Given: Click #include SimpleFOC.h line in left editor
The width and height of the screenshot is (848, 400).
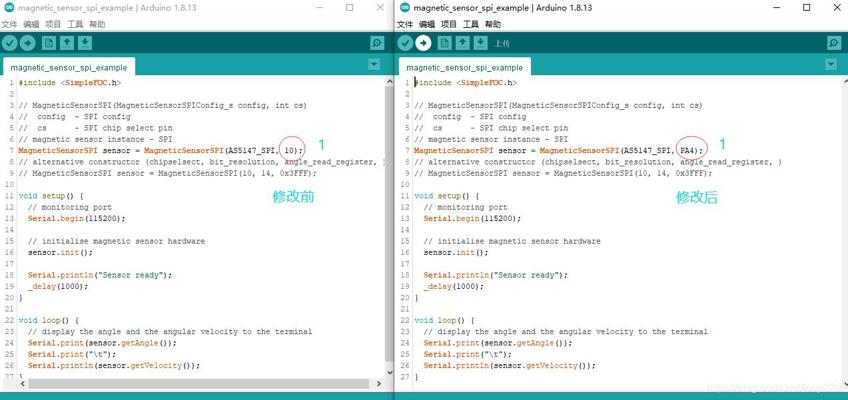Looking at the screenshot, I should [70, 83].
